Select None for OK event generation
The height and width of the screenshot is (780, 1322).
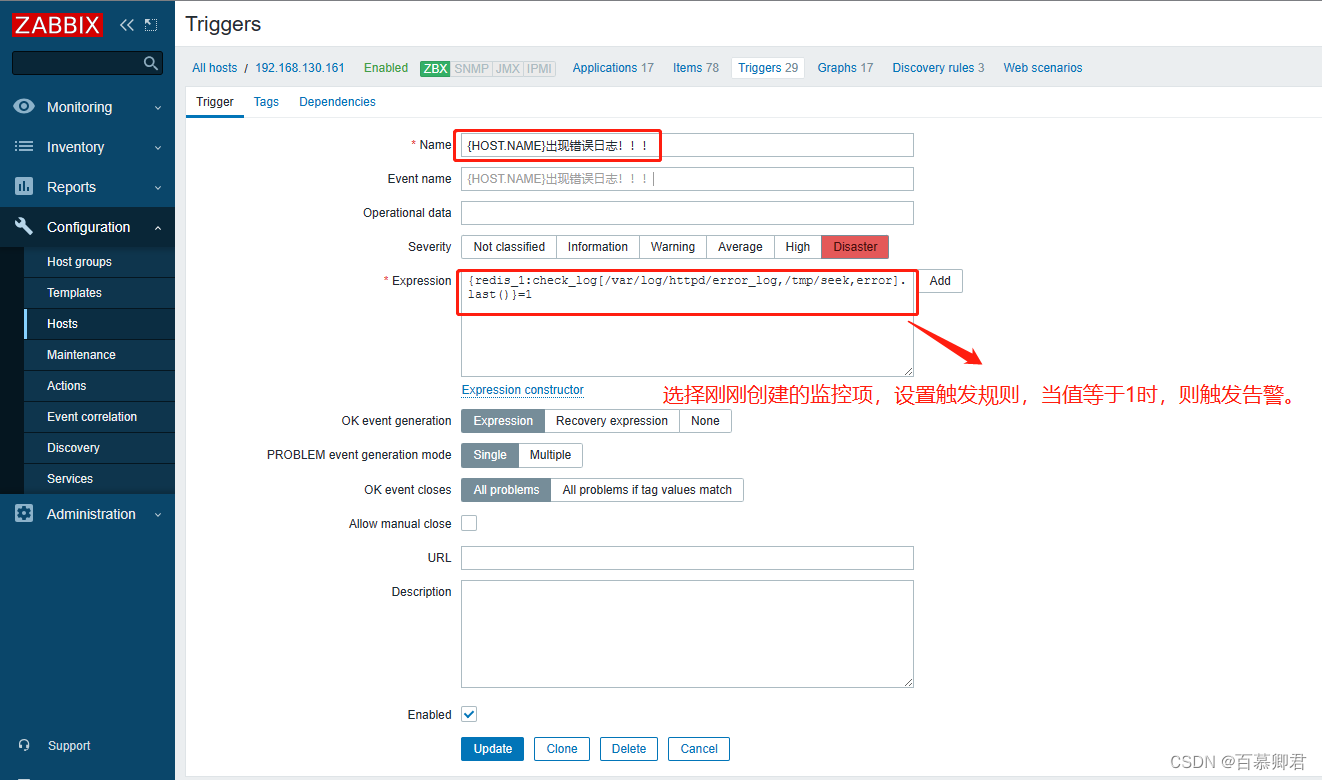click(705, 421)
